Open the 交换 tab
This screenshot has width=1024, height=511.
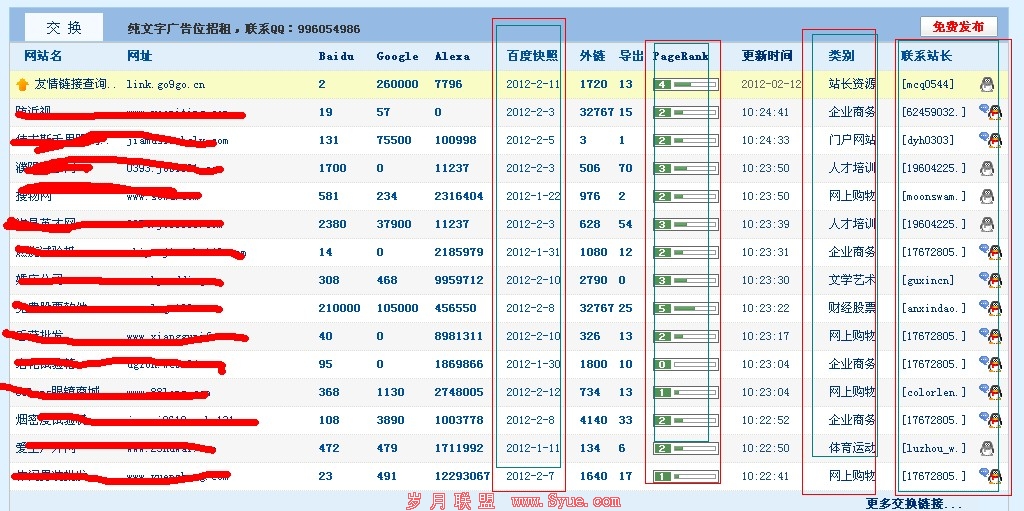[64, 28]
